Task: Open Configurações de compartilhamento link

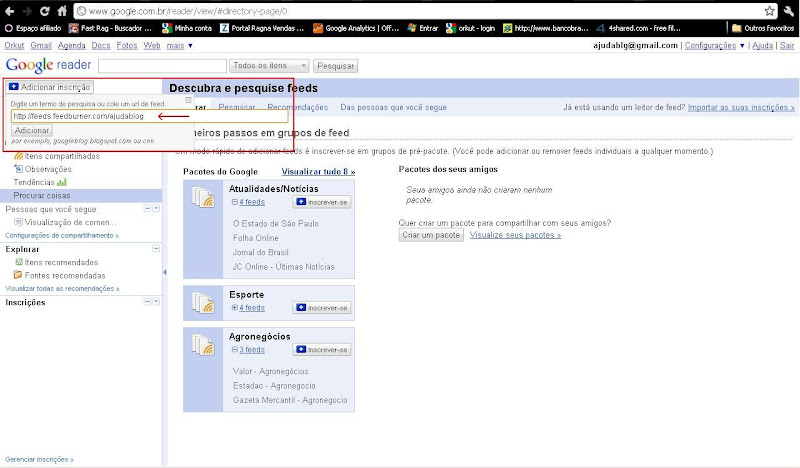Action: (62, 235)
